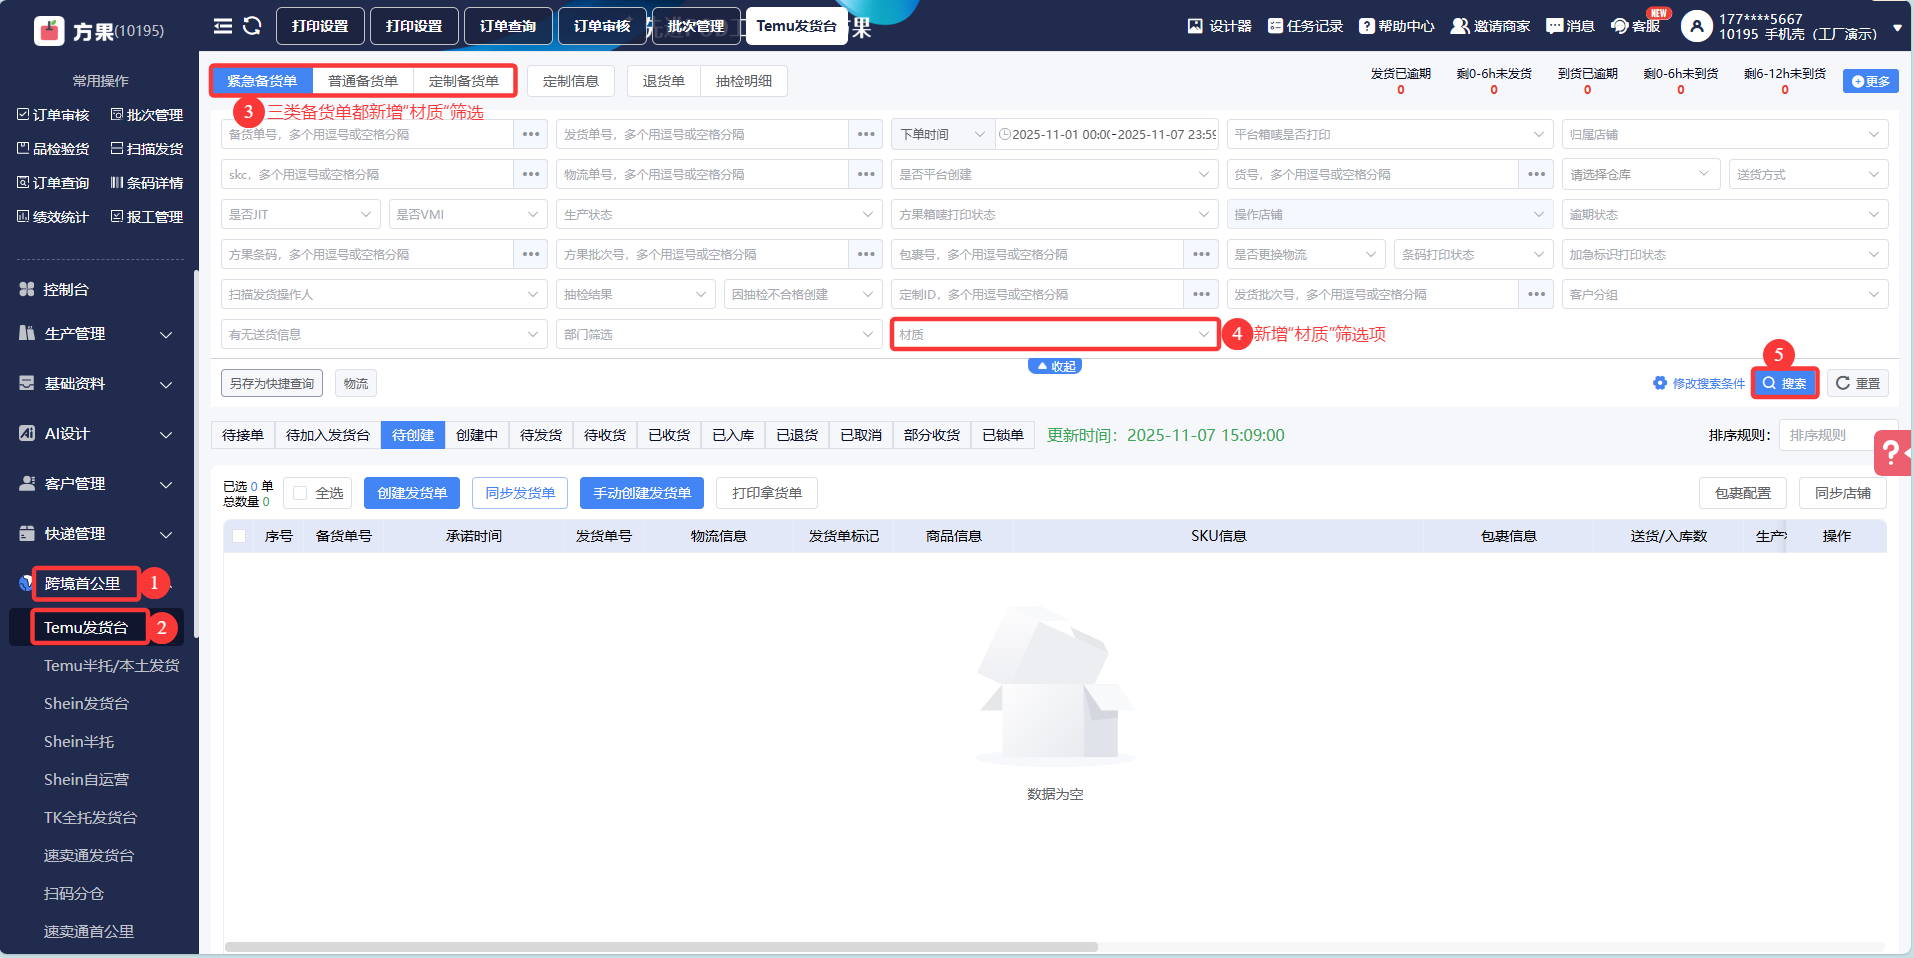Switch to 紧急备货单 tab
This screenshot has height=958, width=1914.
click(262, 81)
